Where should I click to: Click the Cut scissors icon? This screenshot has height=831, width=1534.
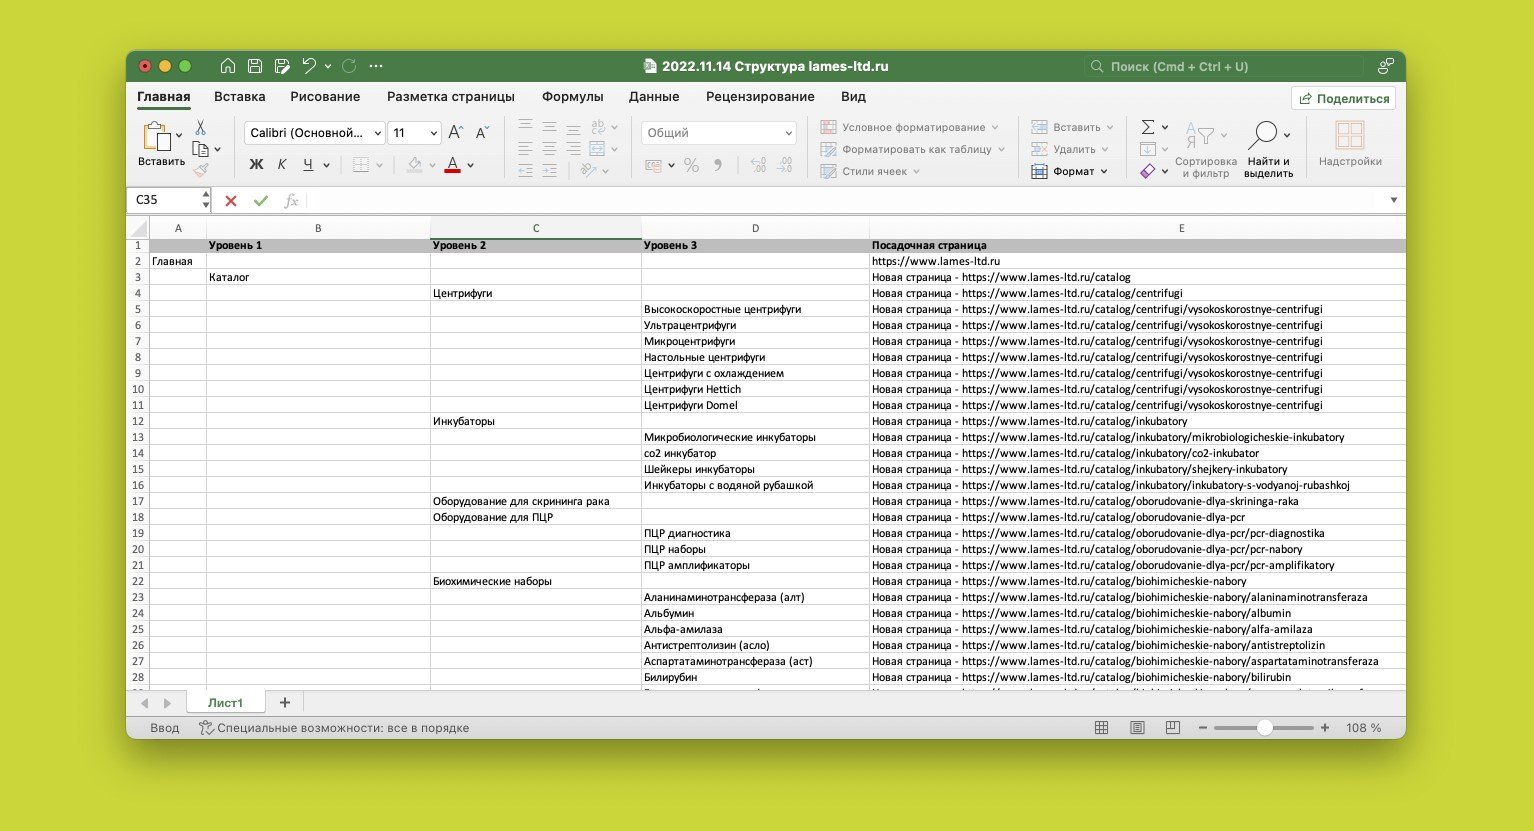click(x=200, y=128)
